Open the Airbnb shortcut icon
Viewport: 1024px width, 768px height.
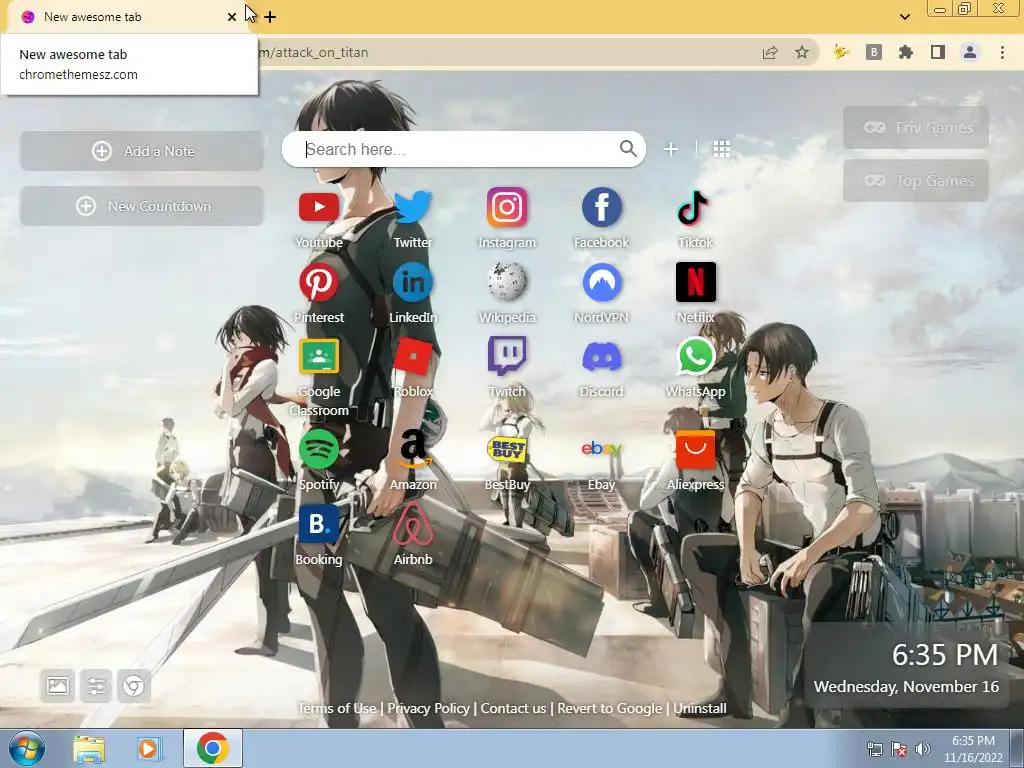click(x=413, y=524)
